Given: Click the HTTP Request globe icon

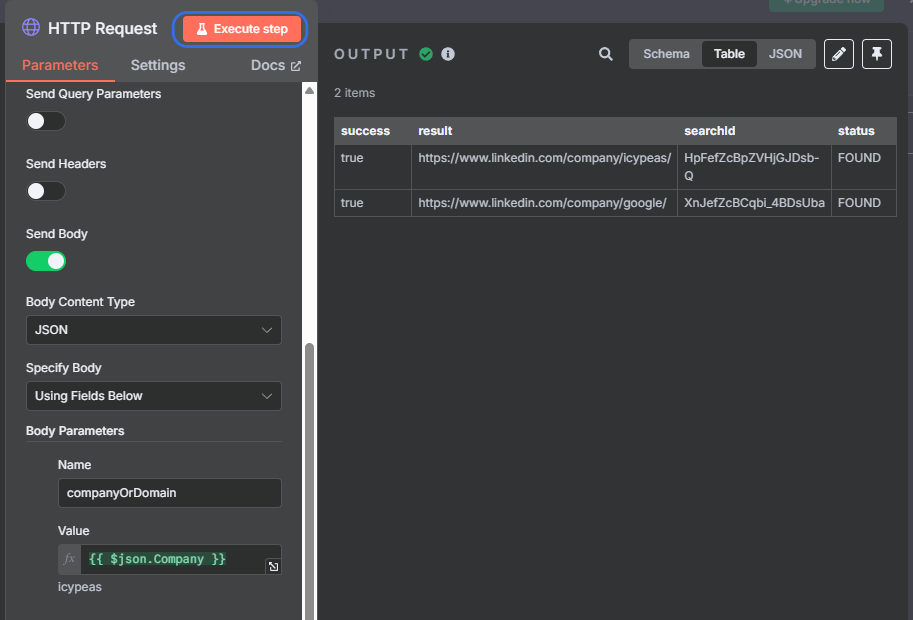Looking at the screenshot, I should pyautogui.click(x=31, y=27).
